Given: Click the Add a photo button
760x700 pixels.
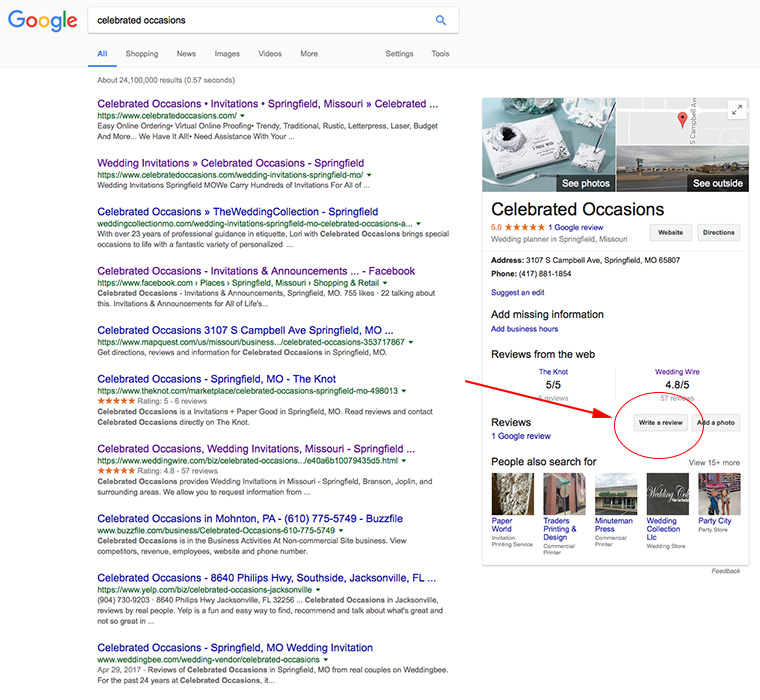Looking at the screenshot, I should [715, 423].
